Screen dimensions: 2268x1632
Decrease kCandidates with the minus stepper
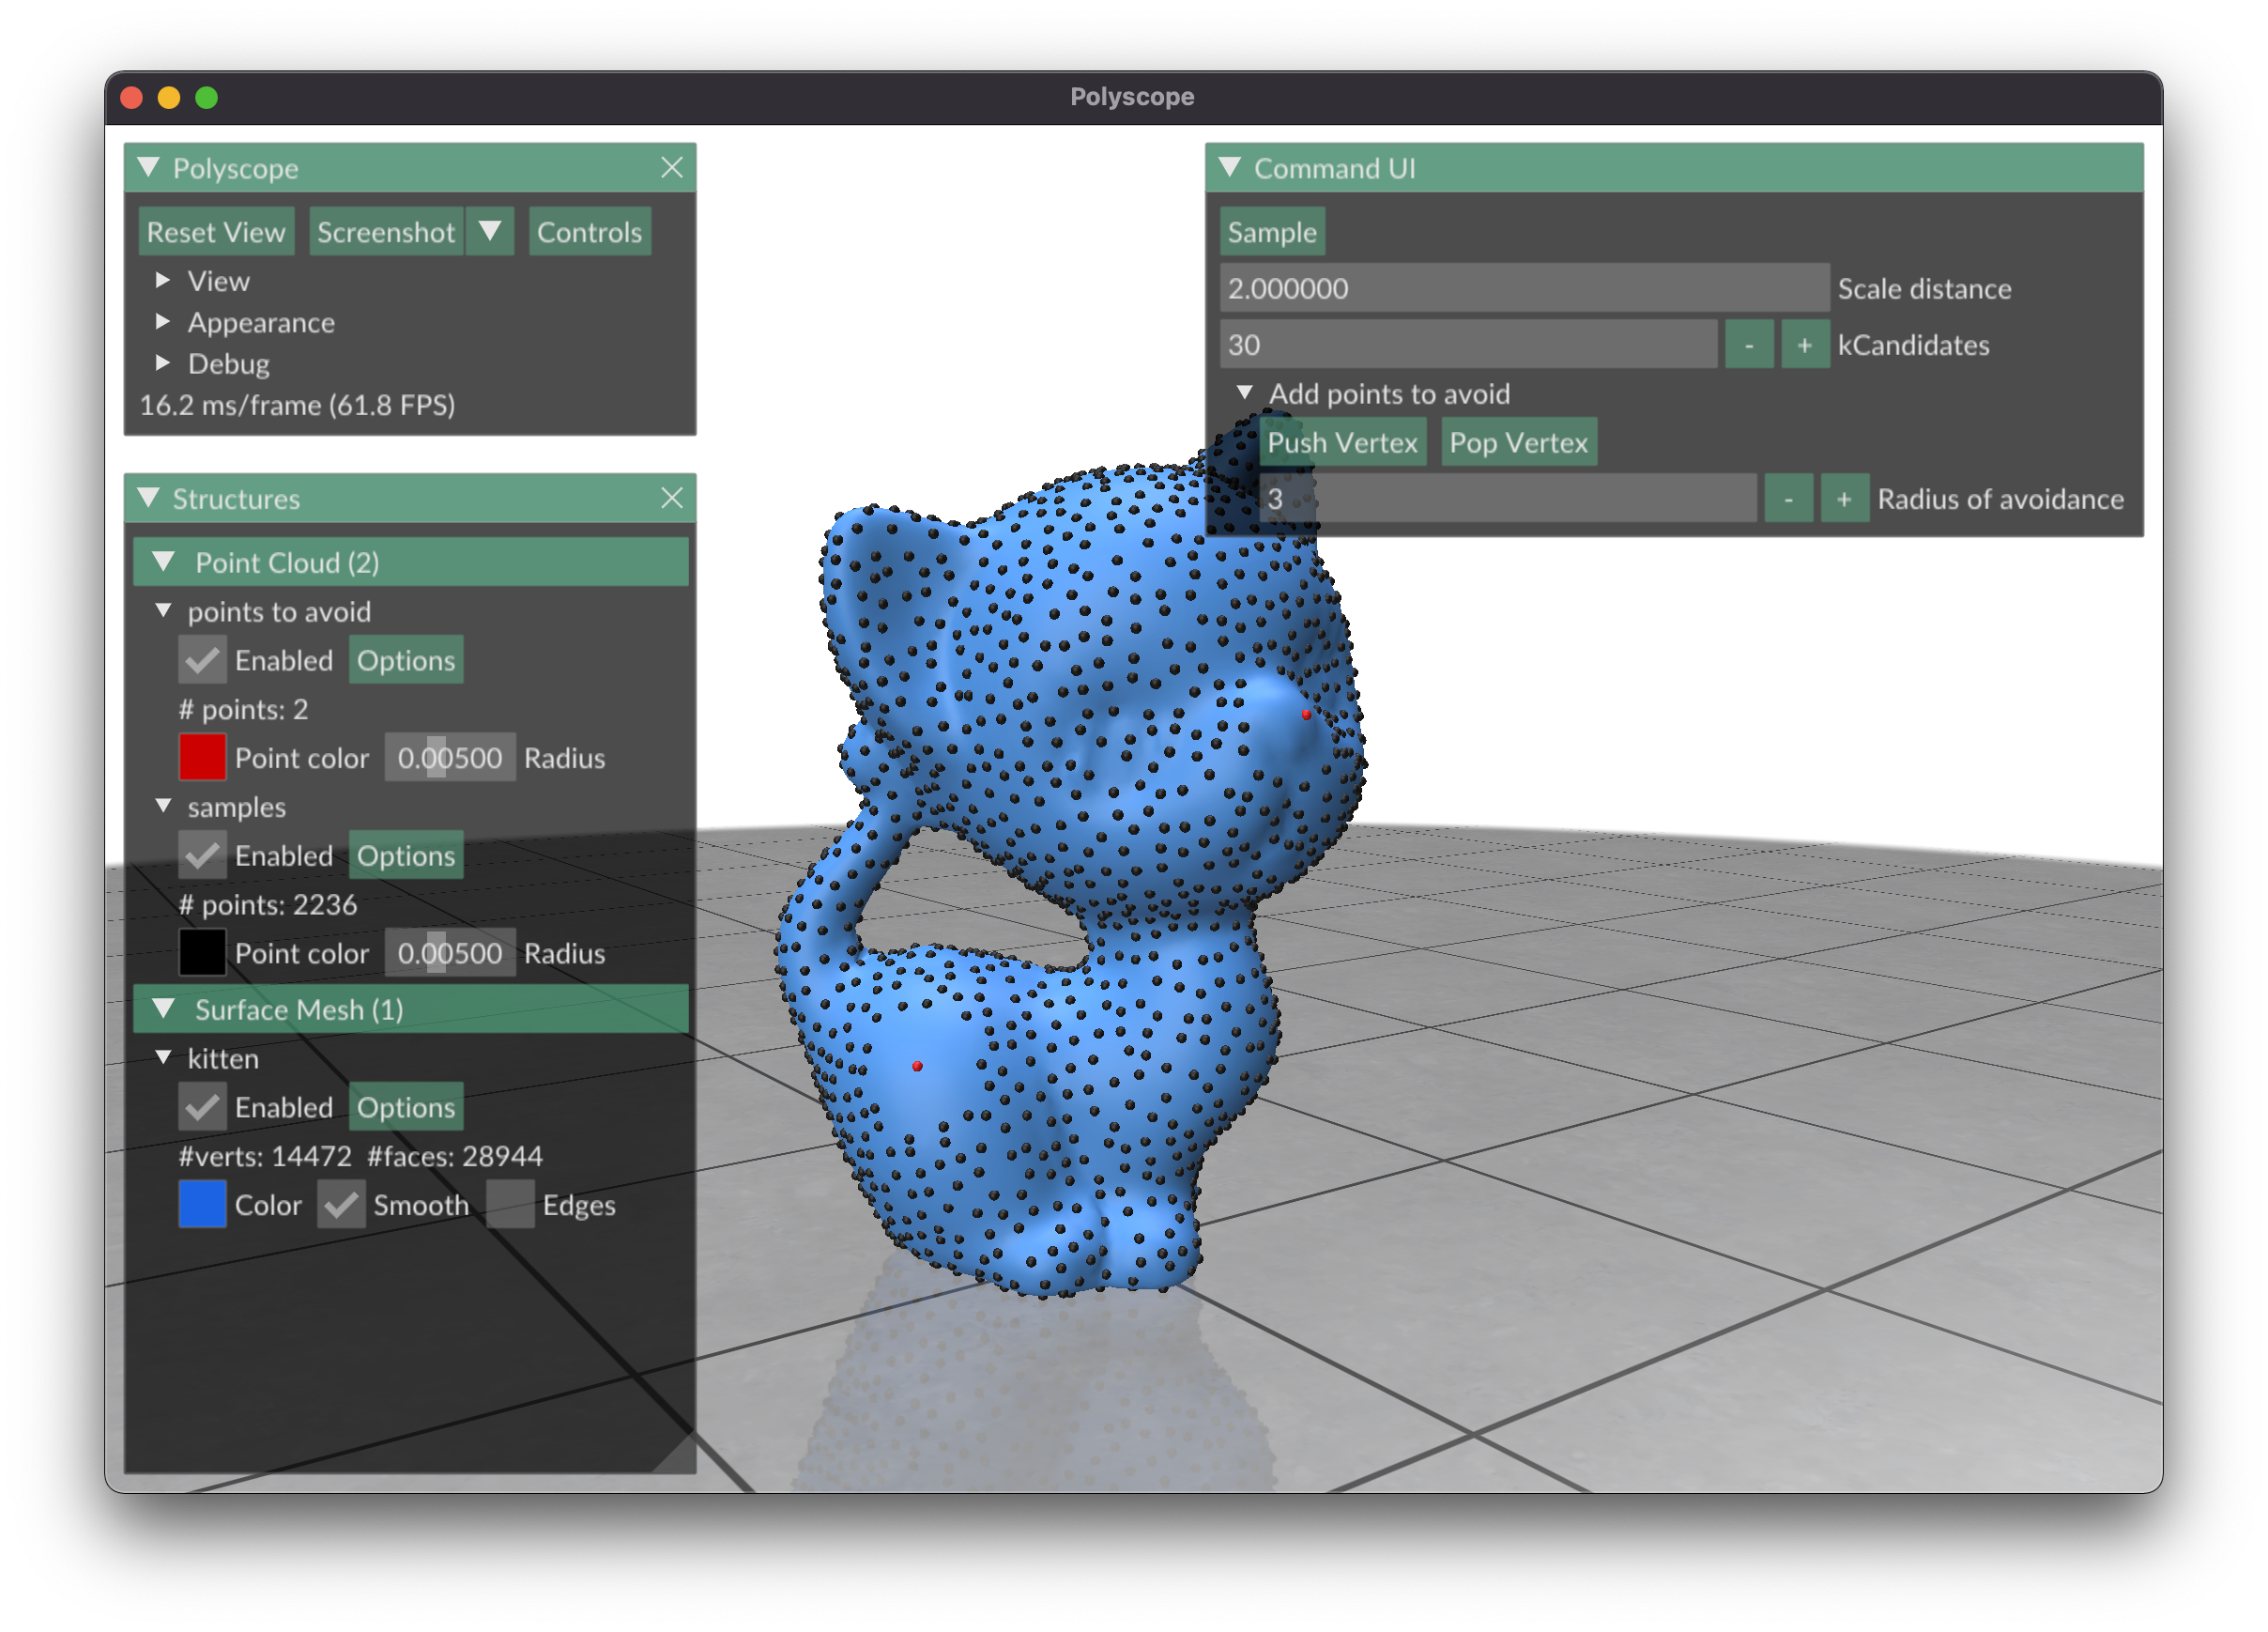[1748, 345]
